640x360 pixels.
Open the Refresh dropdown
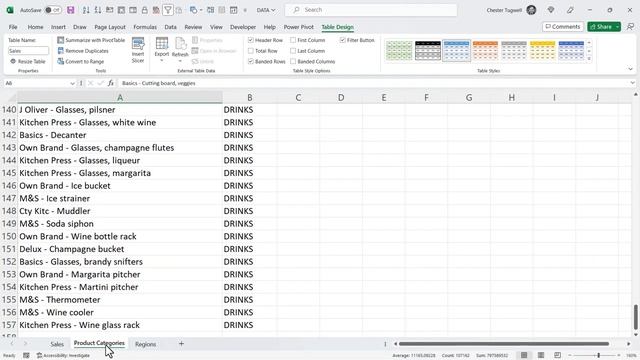click(180, 60)
